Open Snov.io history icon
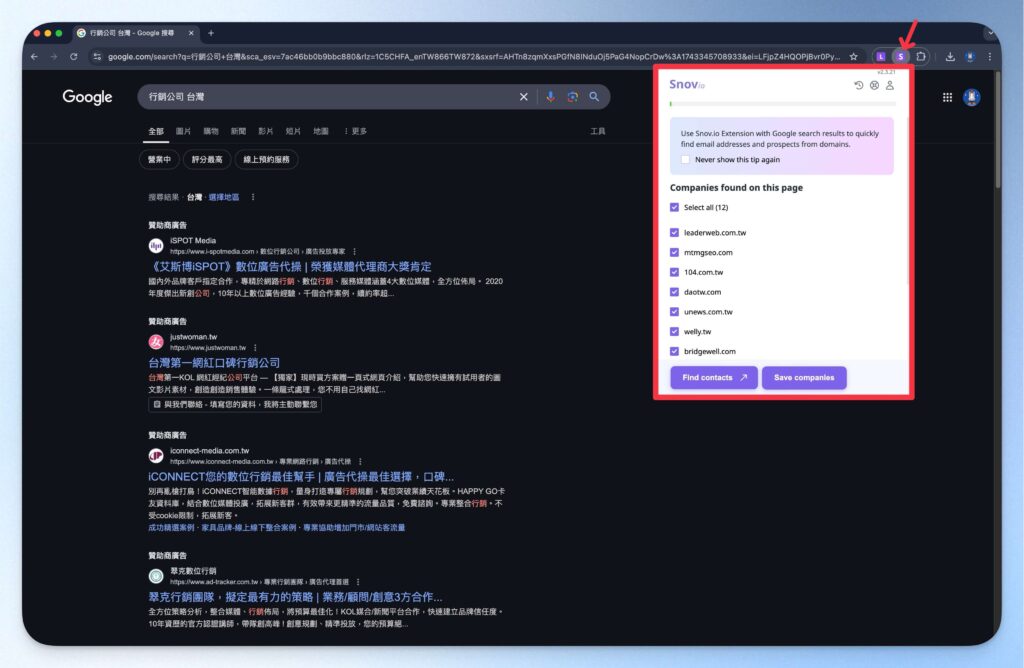Image resolution: width=1024 pixels, height=668 pixels. click(x=859, y=86)
